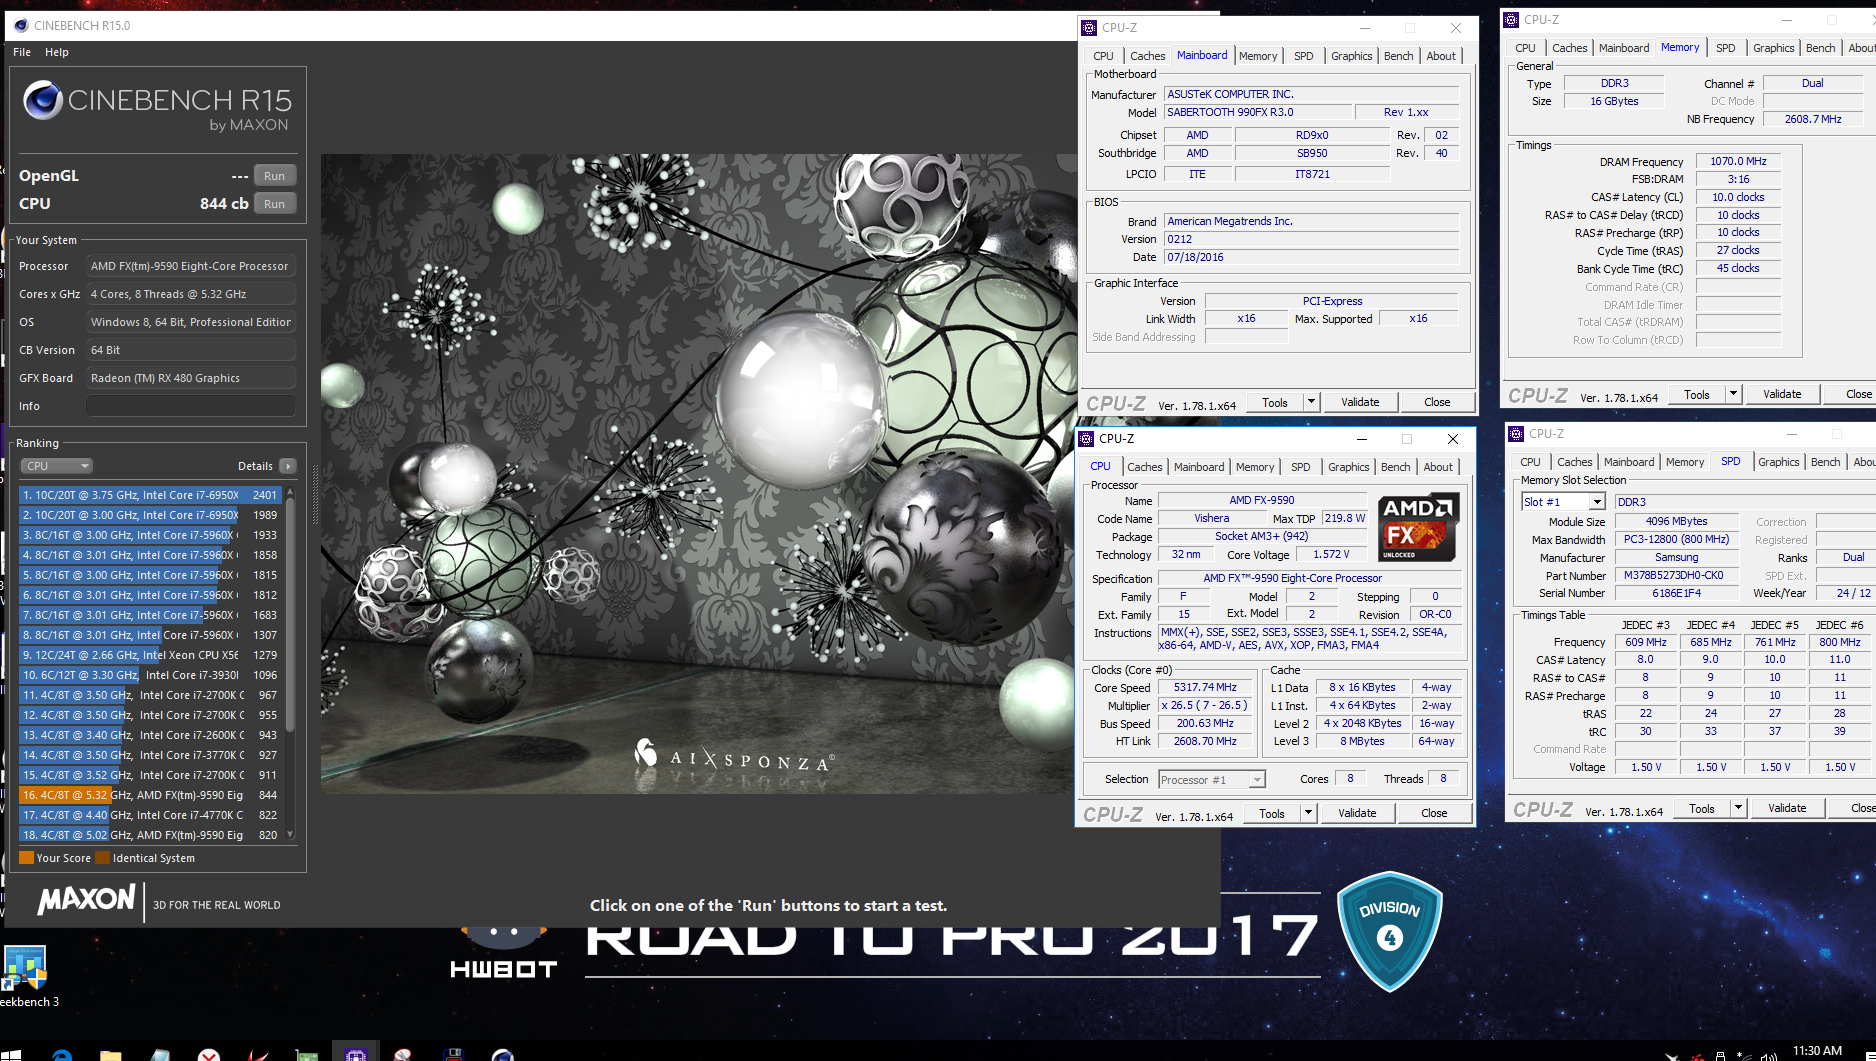Viewport: 1876px width, 1061px height.
Task: Click the ranking list vertical scrollbar
Action: [291, 615]
